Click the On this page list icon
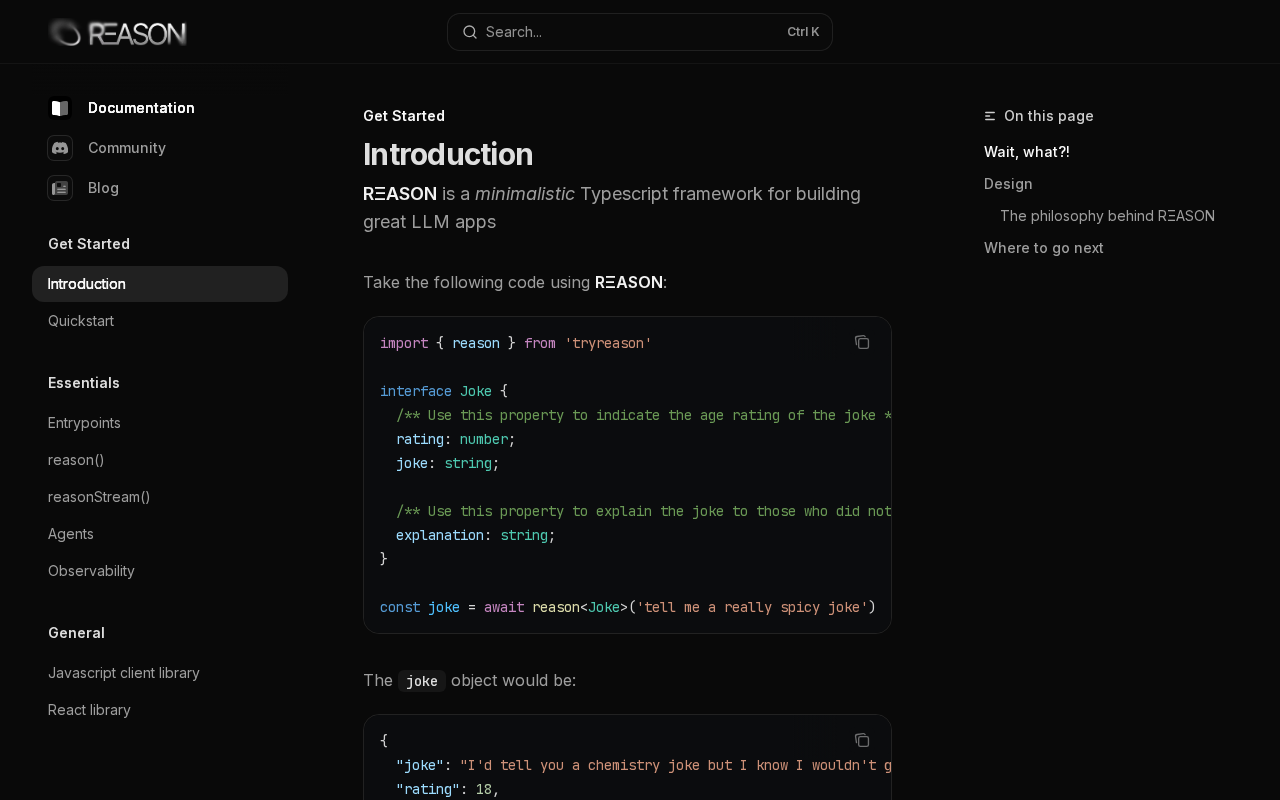This screenshot has width=1280, height=800. click(x=990, y=116)
